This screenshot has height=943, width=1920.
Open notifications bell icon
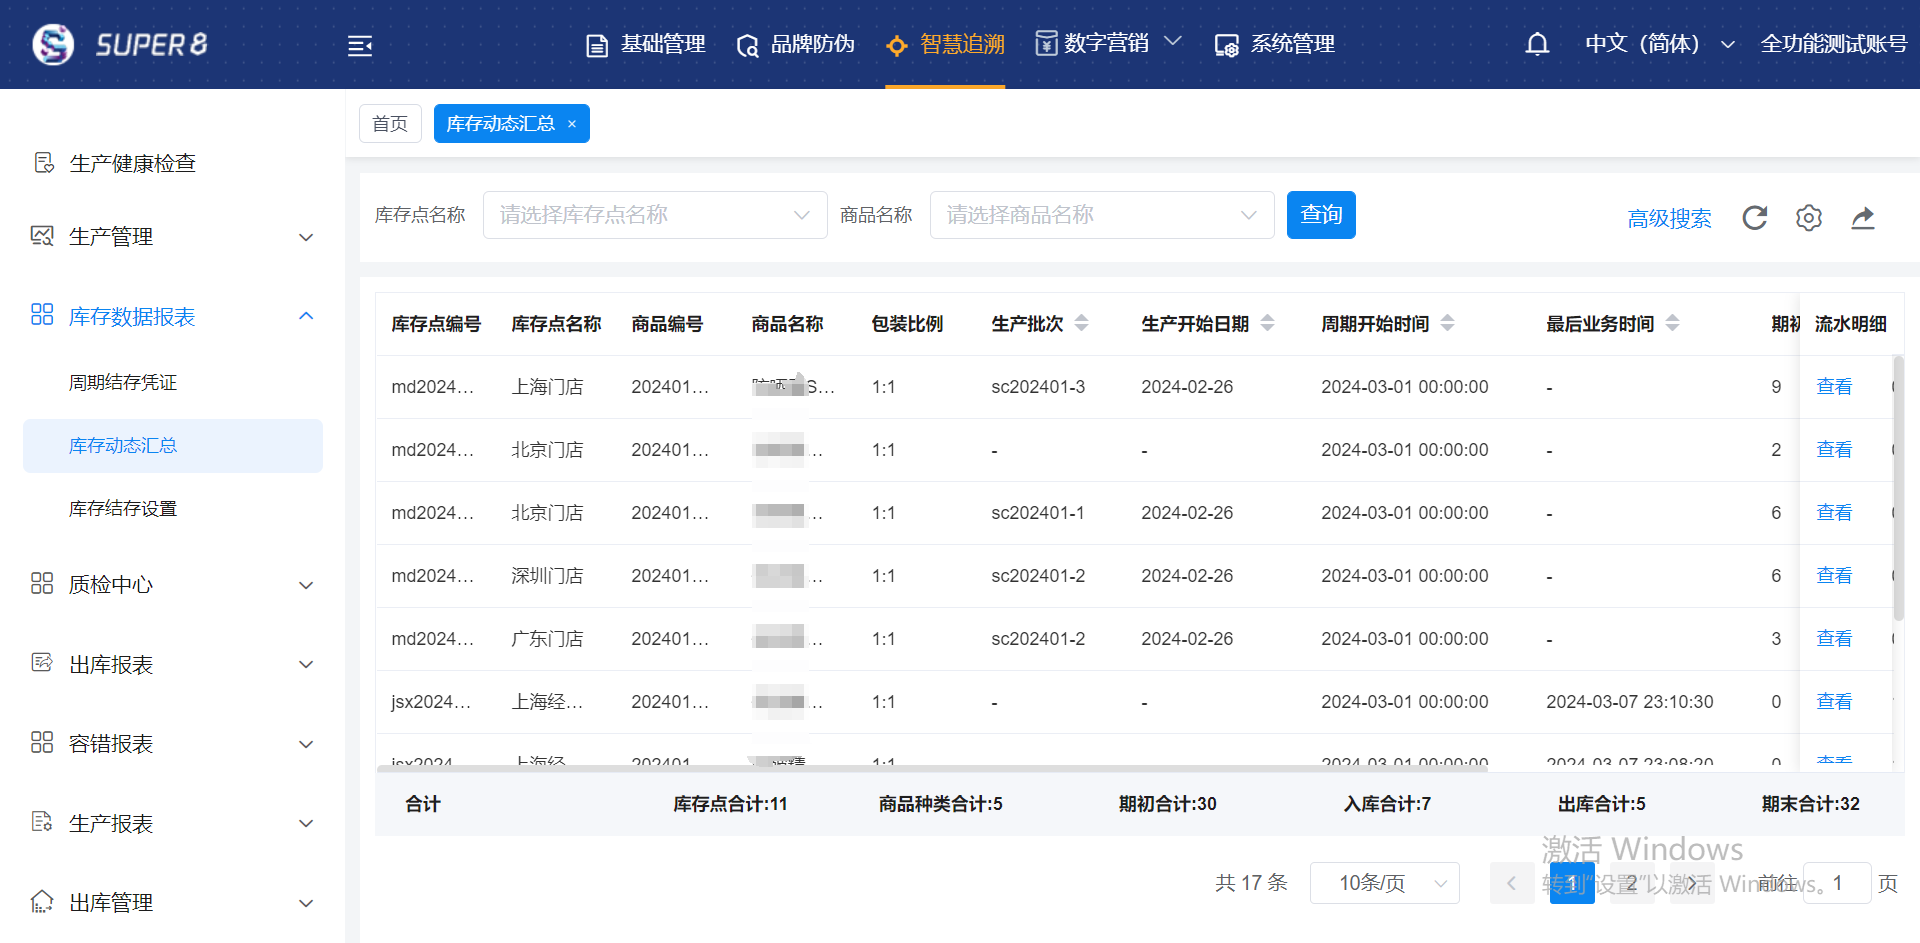(x=1537, y=44)
